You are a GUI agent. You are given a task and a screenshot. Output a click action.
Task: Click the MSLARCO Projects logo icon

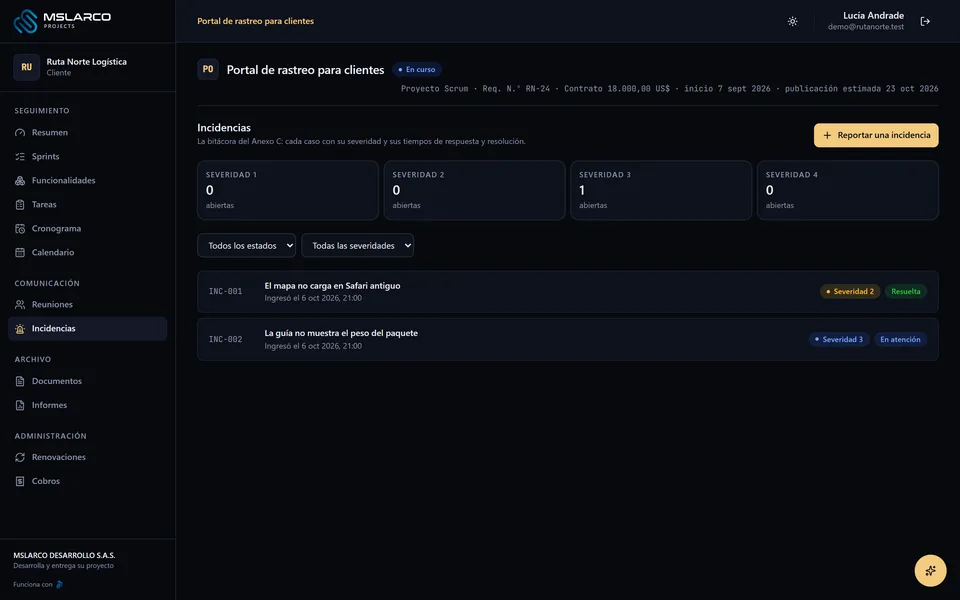pyautogui.click(x=26, y=21)
